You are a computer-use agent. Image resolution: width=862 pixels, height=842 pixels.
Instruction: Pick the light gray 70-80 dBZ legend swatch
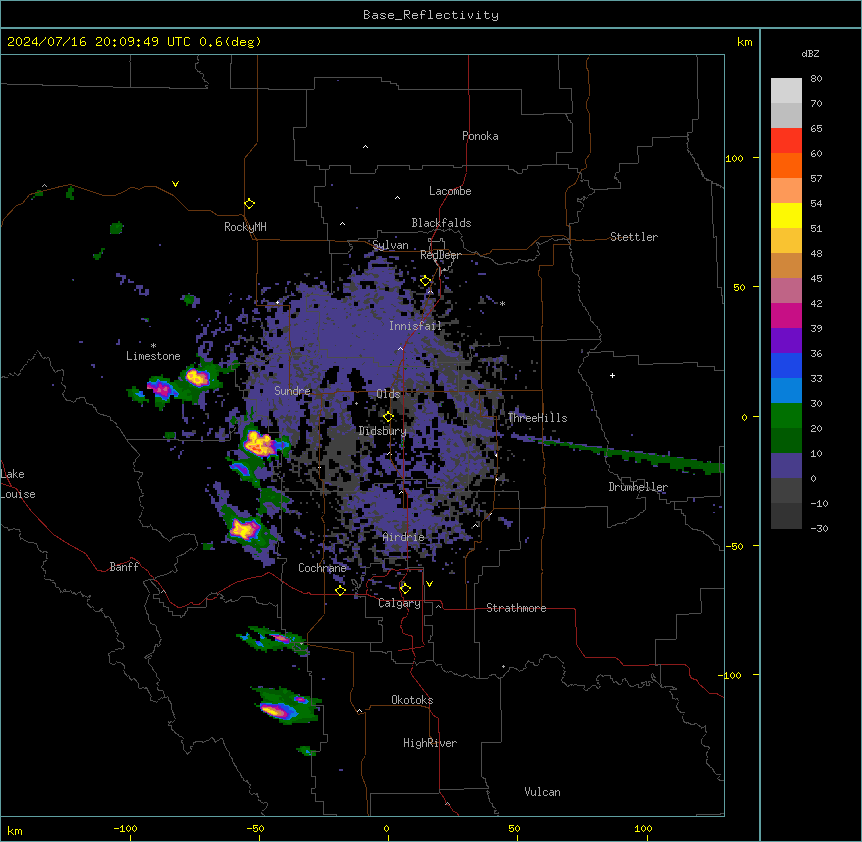pos(786,91)
